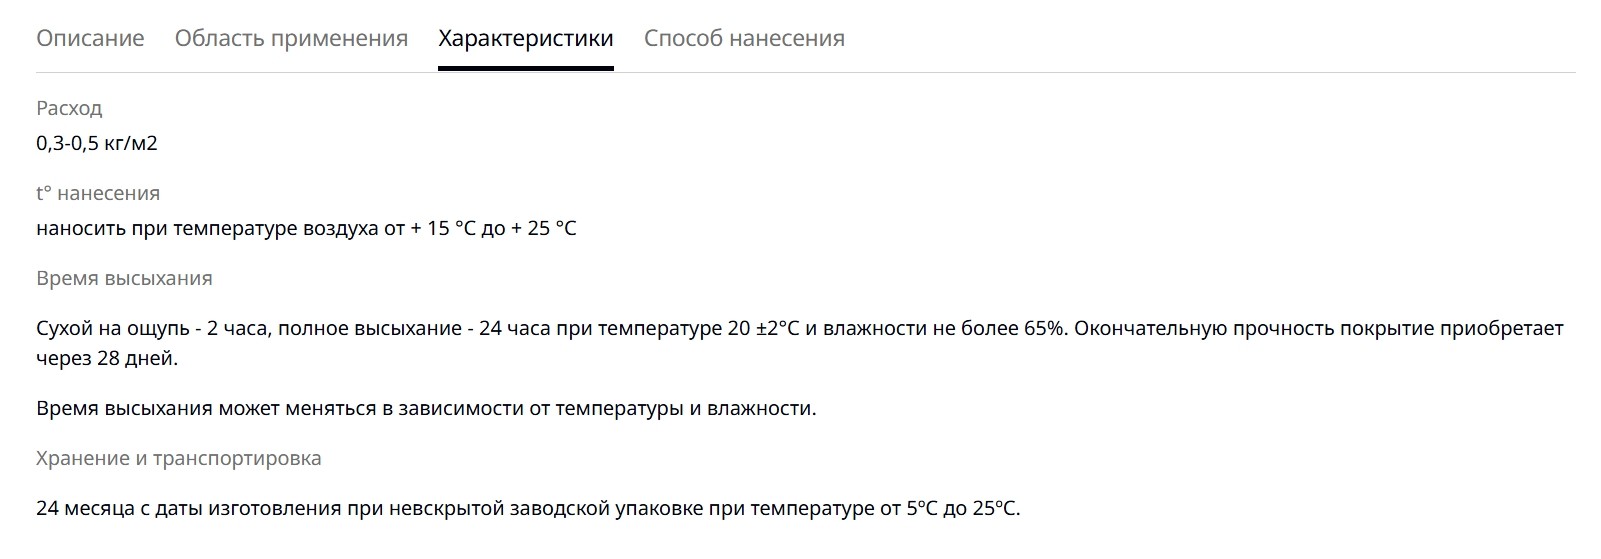Screen dimensions: 1601x559
Task: Click the paragraph starting Сухой на ощупь
Action: (x=800, y=343)
